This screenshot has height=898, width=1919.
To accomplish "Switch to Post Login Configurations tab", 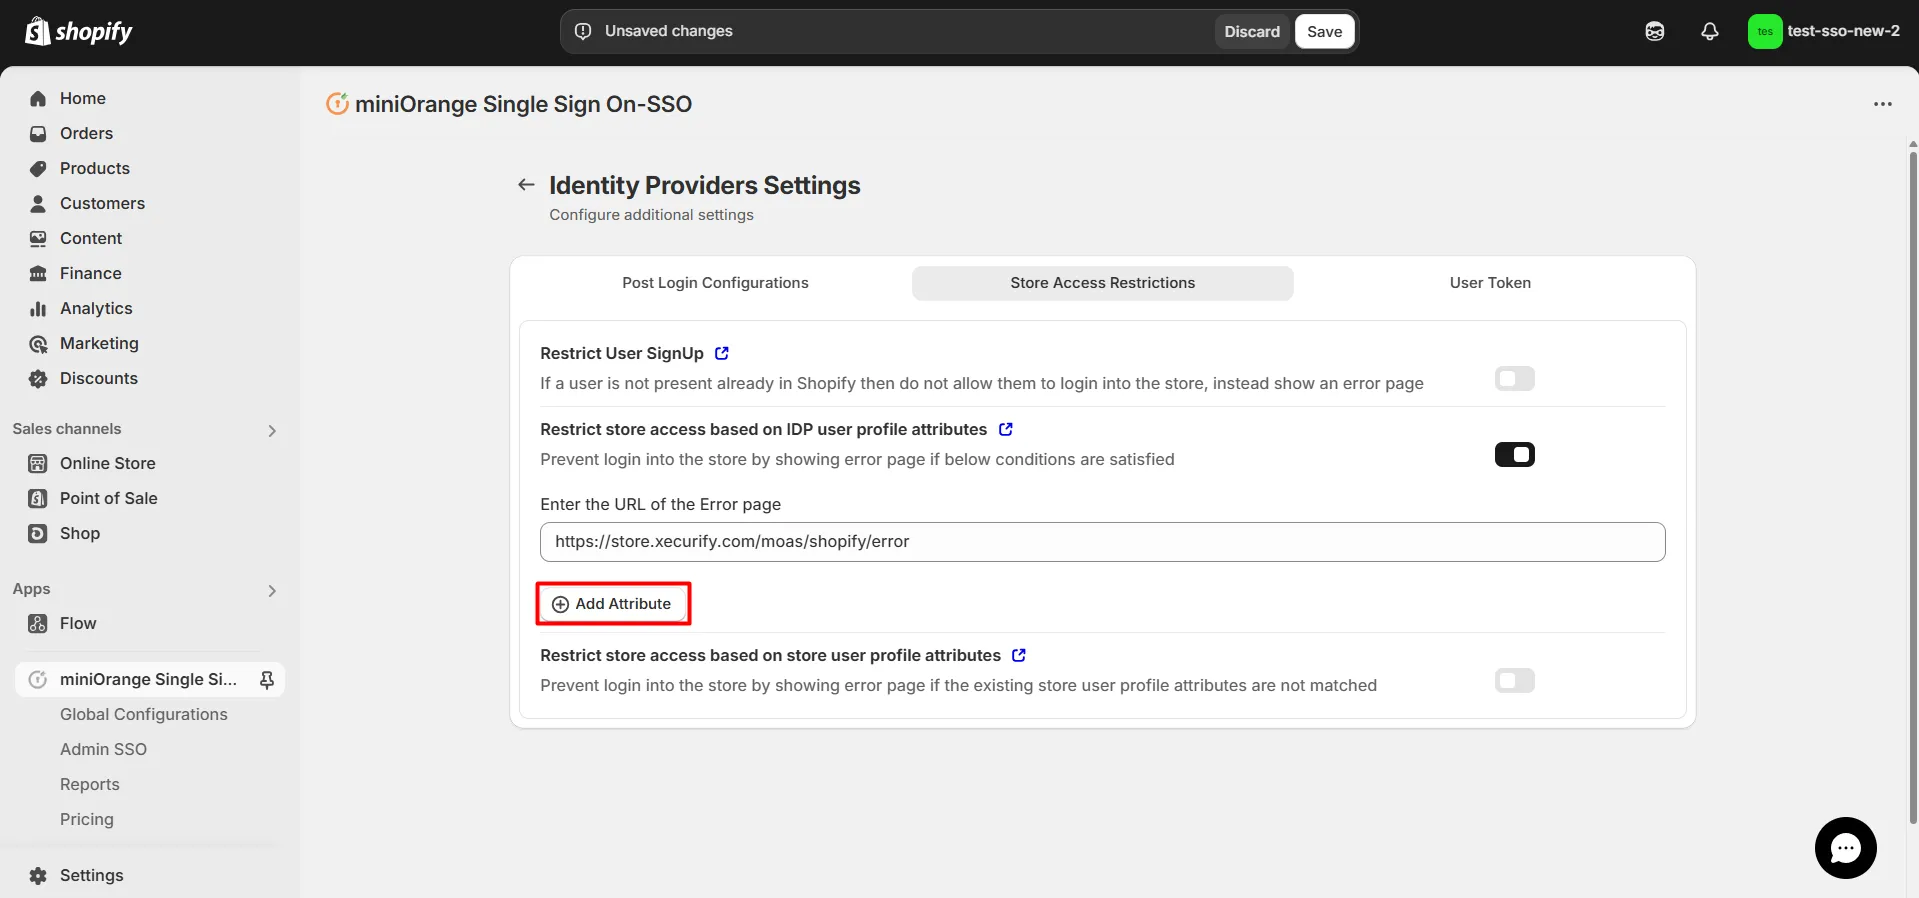I will pos(715,283).
